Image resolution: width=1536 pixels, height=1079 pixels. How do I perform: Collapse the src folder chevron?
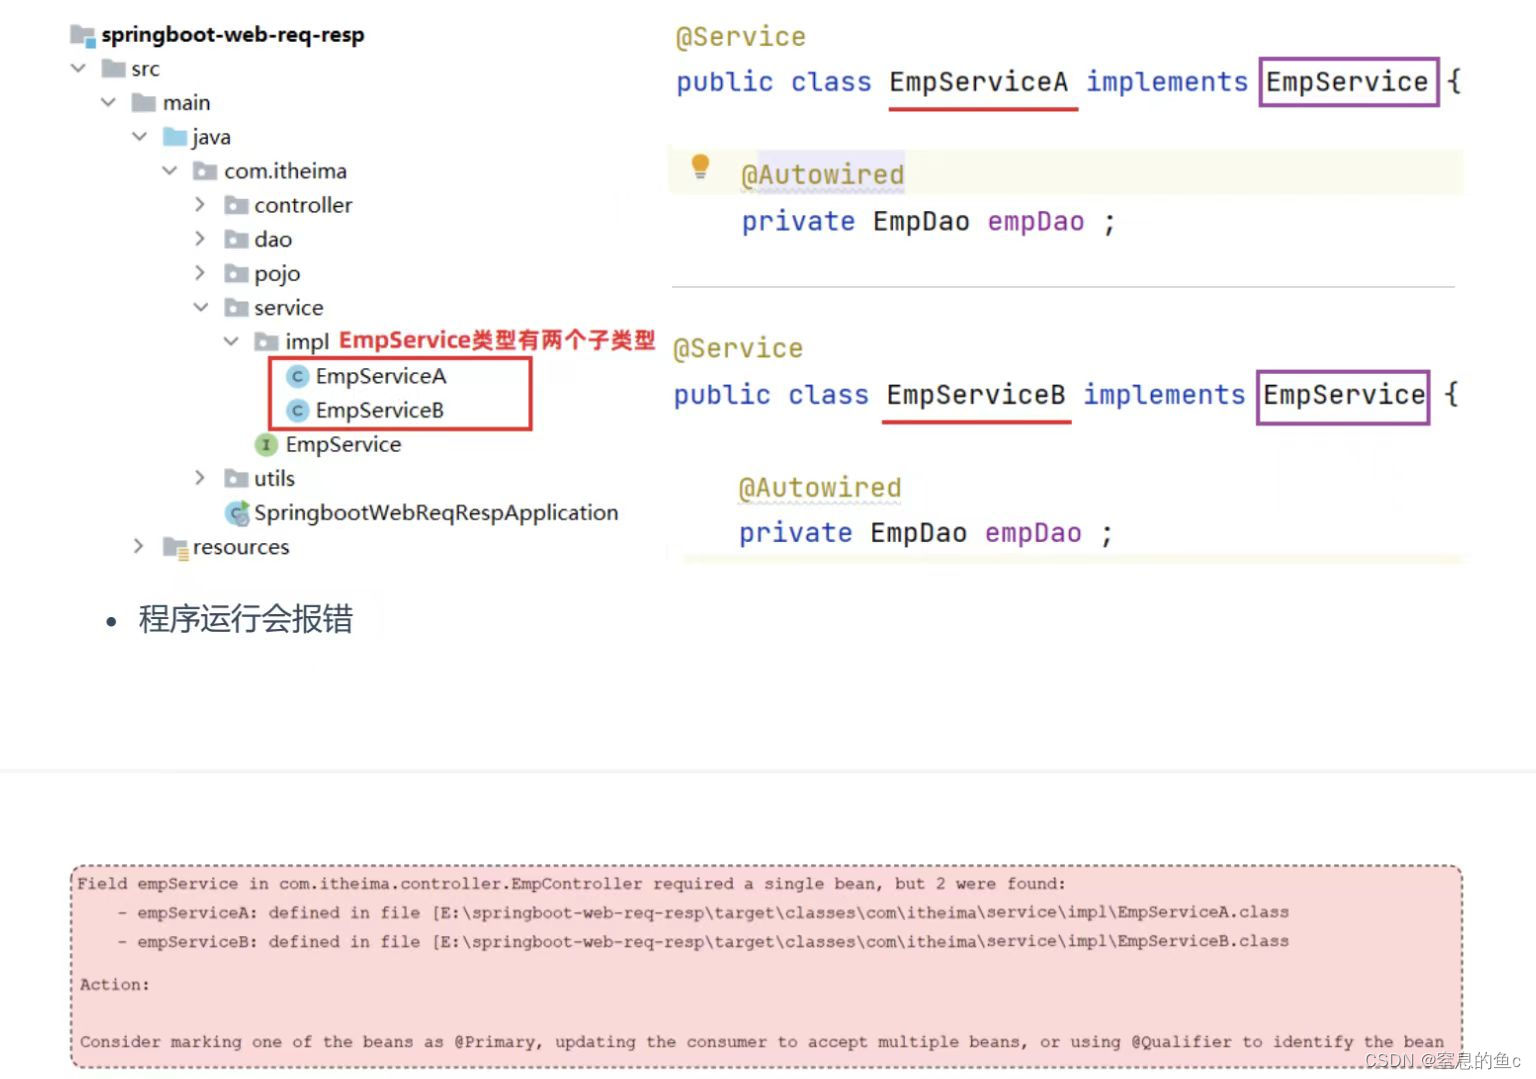pyautogui.click(x=78, y=68)
